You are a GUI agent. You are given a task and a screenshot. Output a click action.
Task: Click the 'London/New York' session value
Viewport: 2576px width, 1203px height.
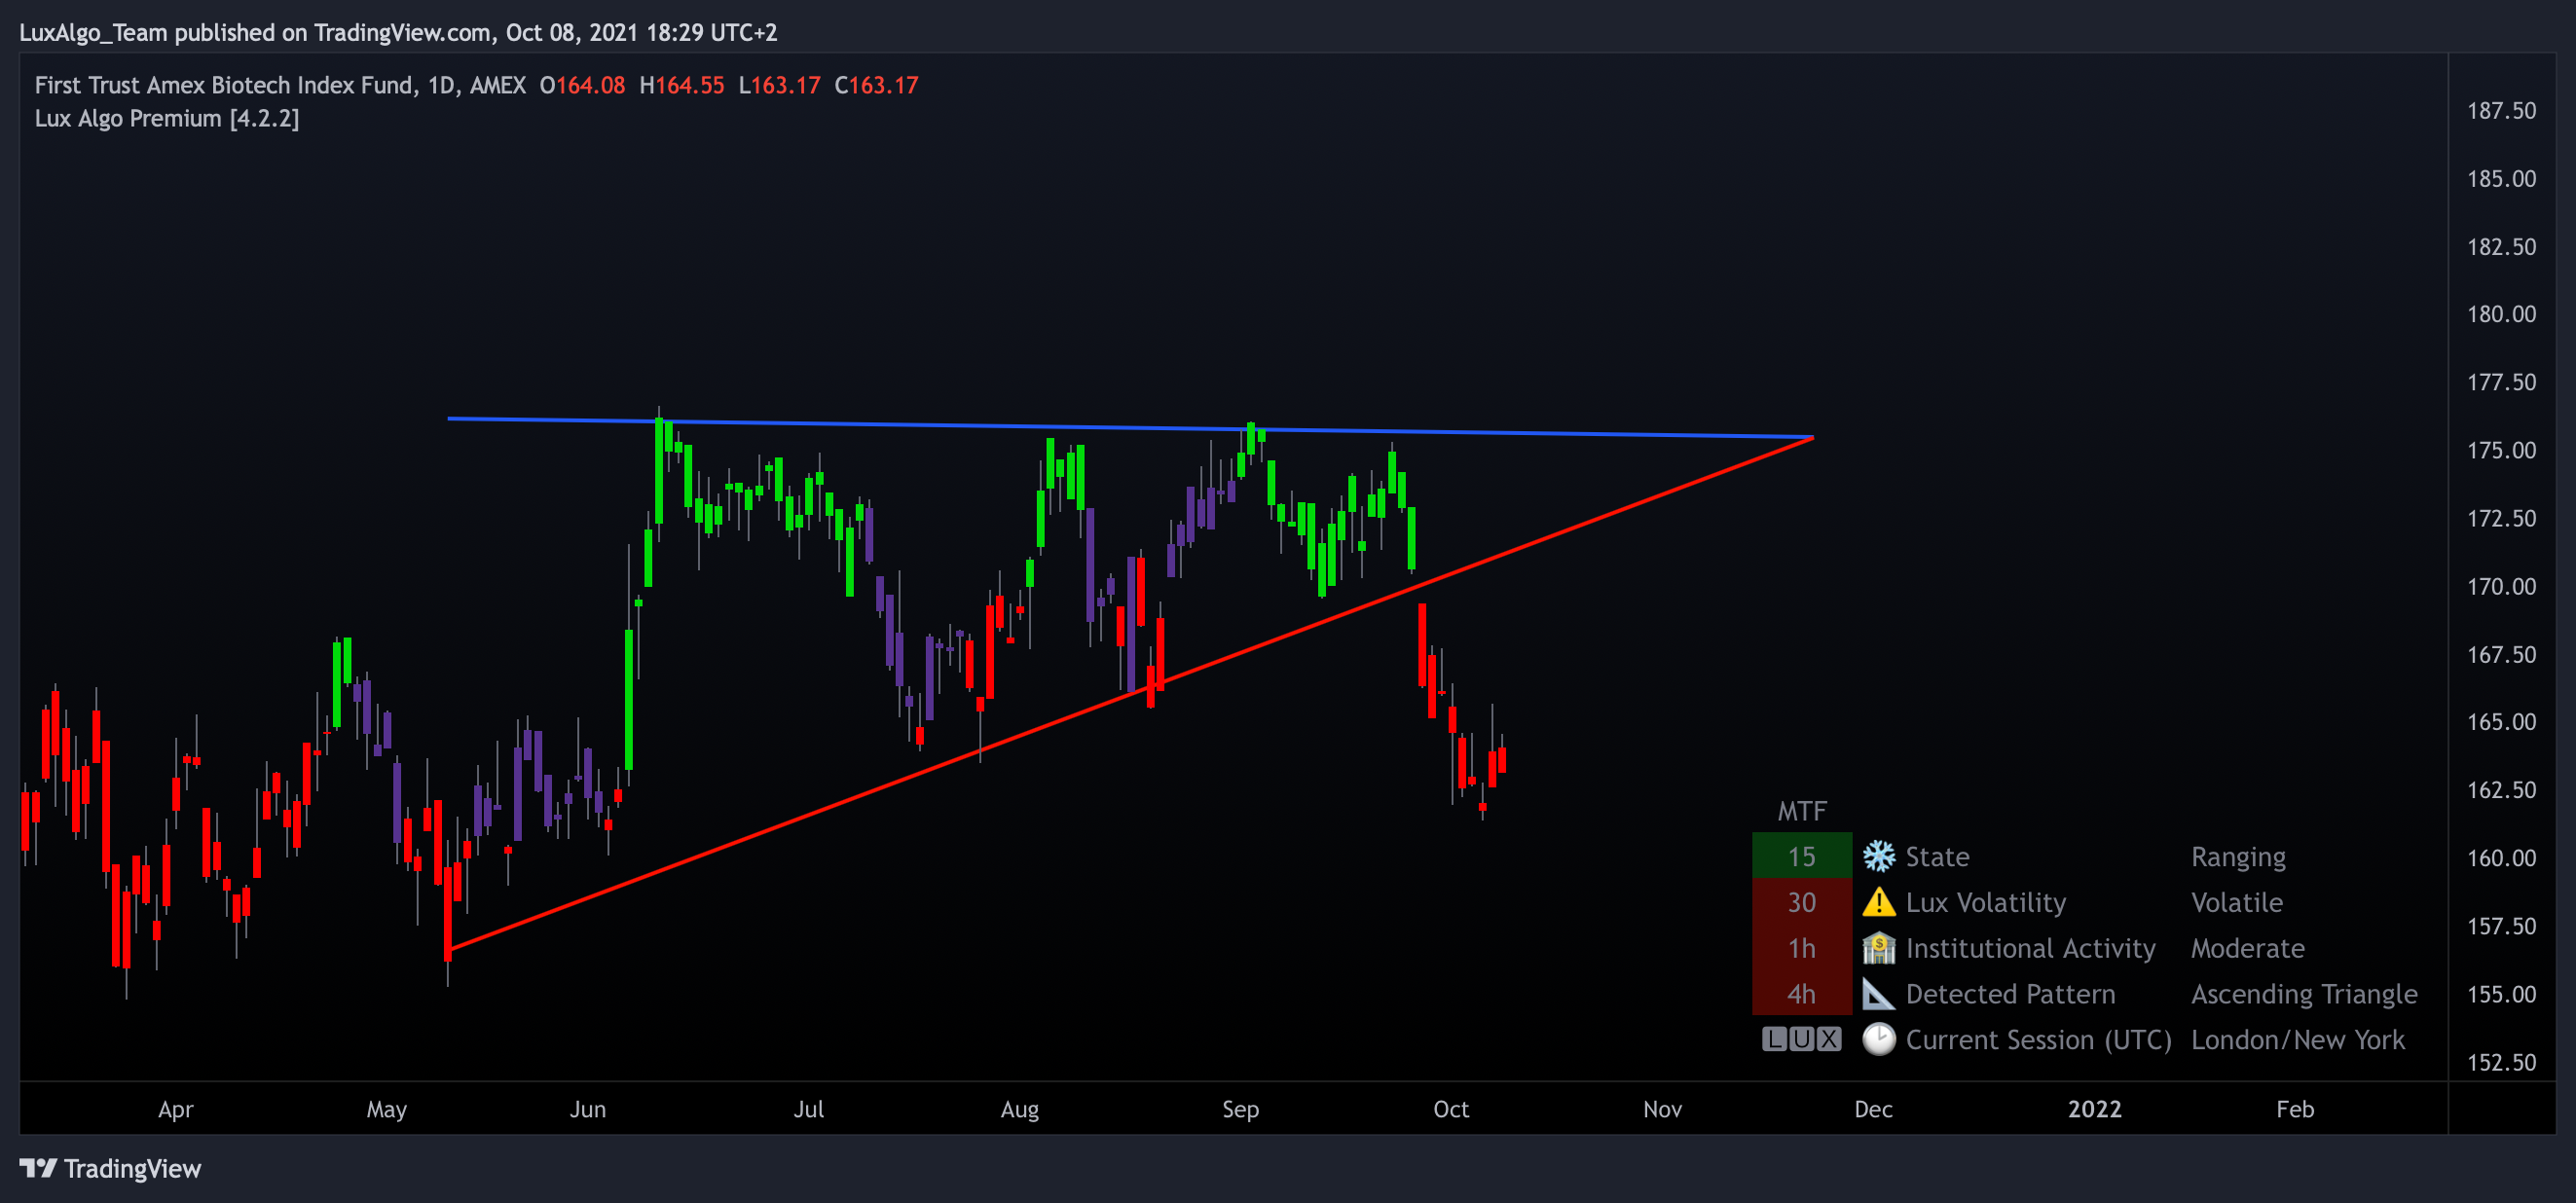tap(2298, 1040)
